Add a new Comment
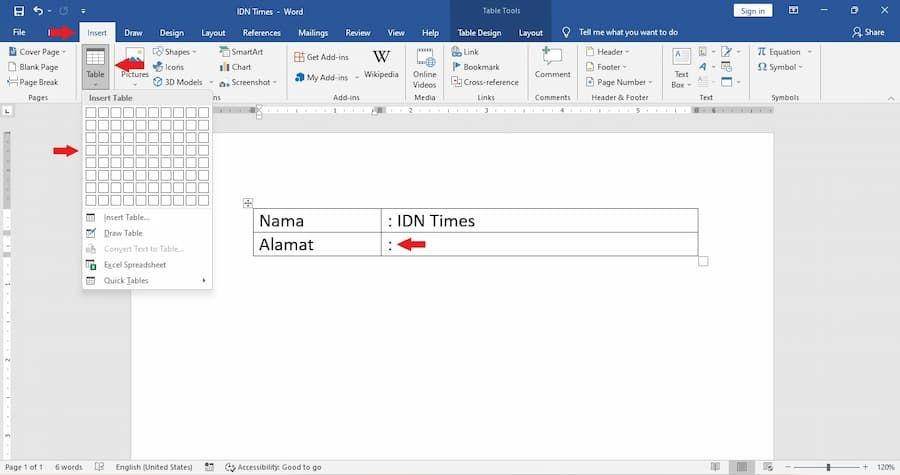Viewport: 900px width, 475px height. tap(552, 63)
